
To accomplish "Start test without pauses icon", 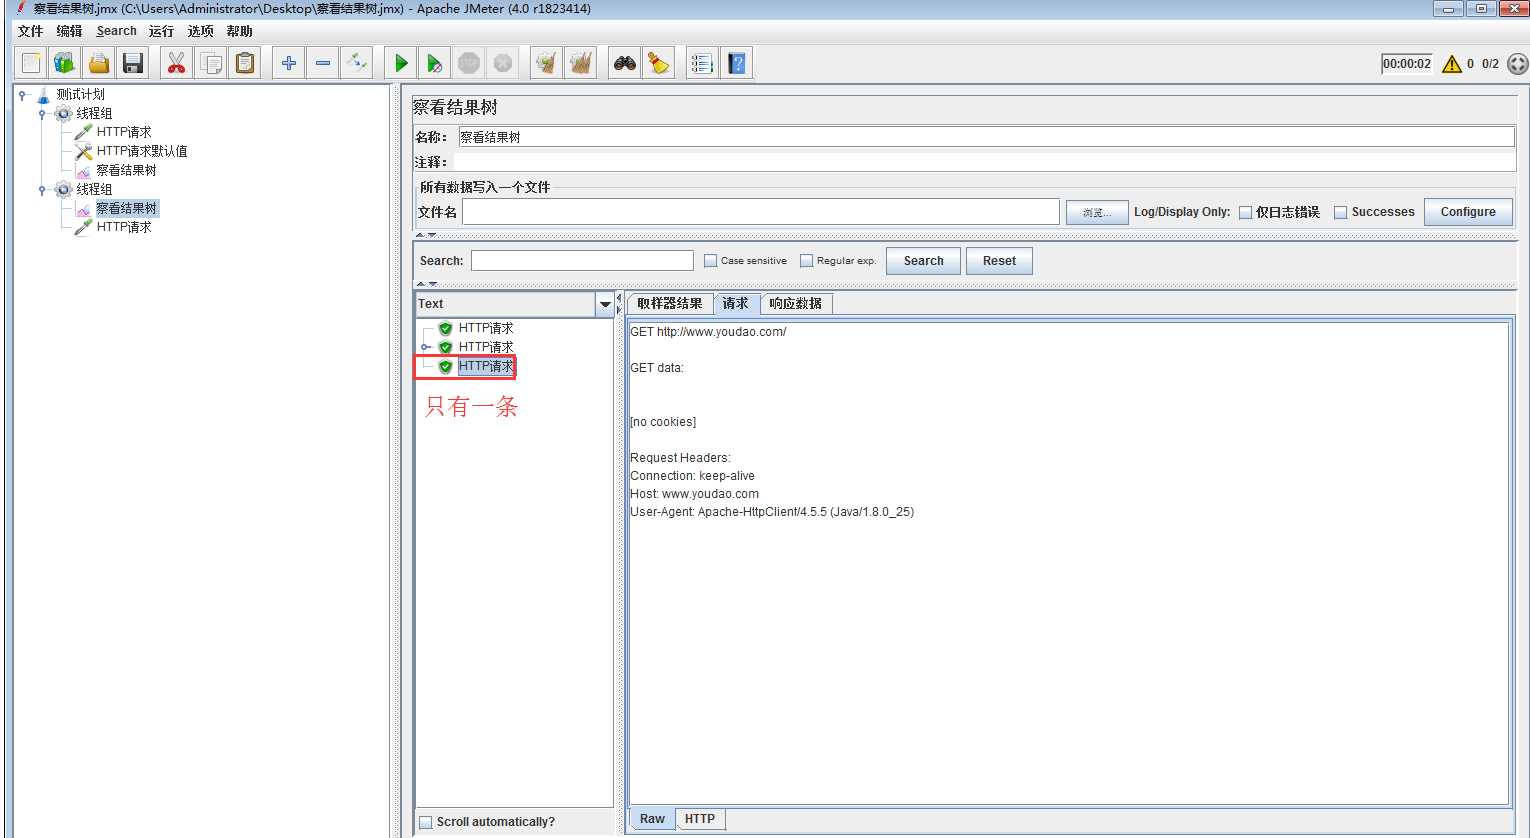I will coord(435,64).
